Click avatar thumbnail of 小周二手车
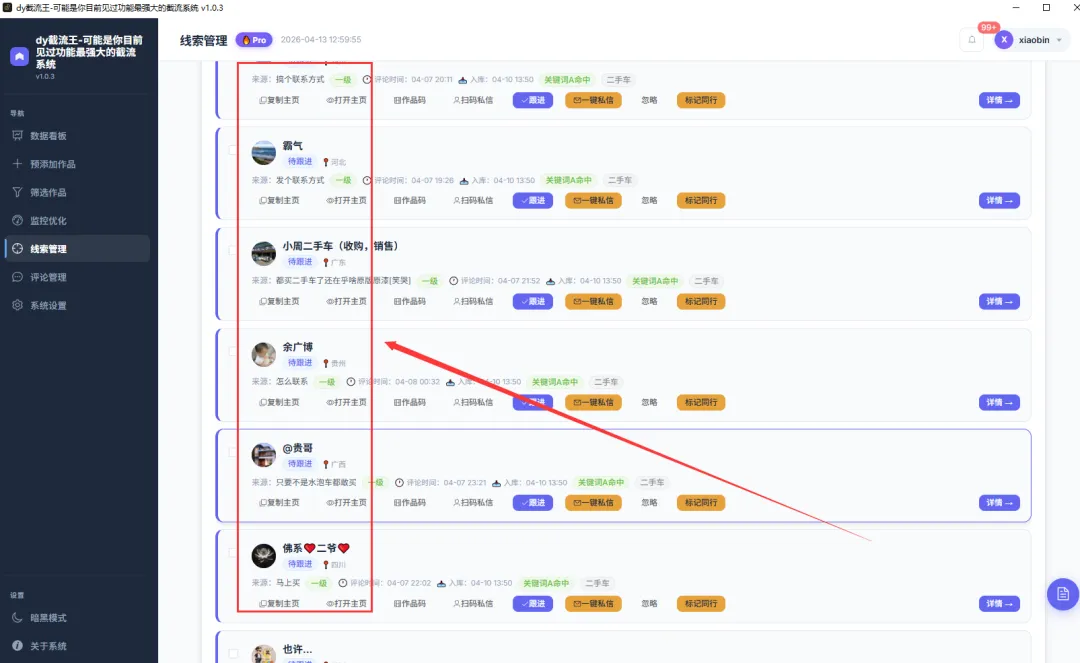Screen dimensions: 1080x663 [263, 253]
